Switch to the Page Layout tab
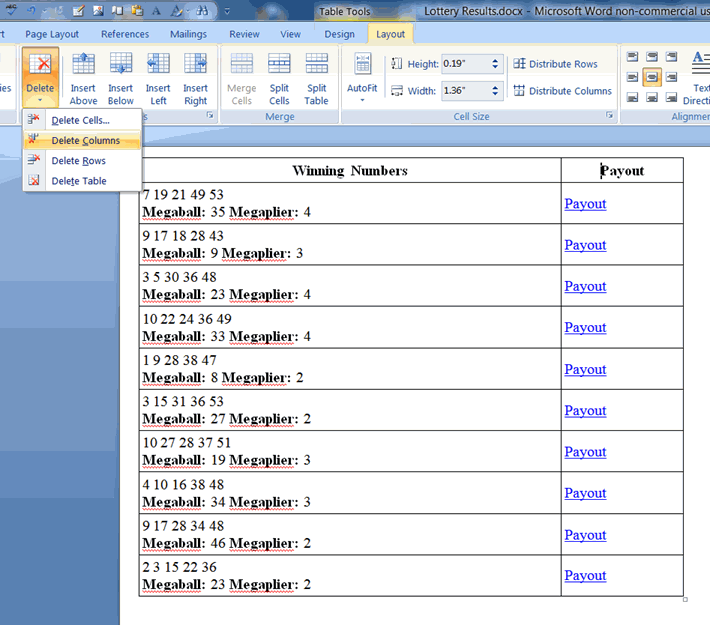 (52, 34)
